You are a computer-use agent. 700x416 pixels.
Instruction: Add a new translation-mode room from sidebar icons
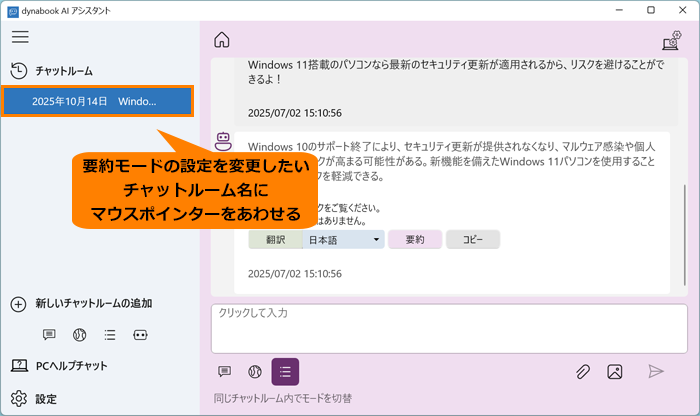click(x=79, y=334)
